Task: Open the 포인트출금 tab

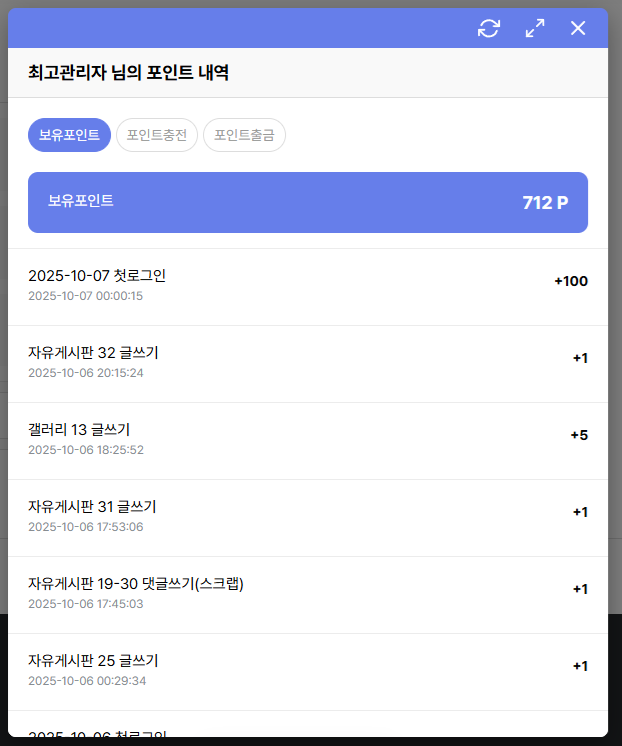Action: tap(244, 135)
